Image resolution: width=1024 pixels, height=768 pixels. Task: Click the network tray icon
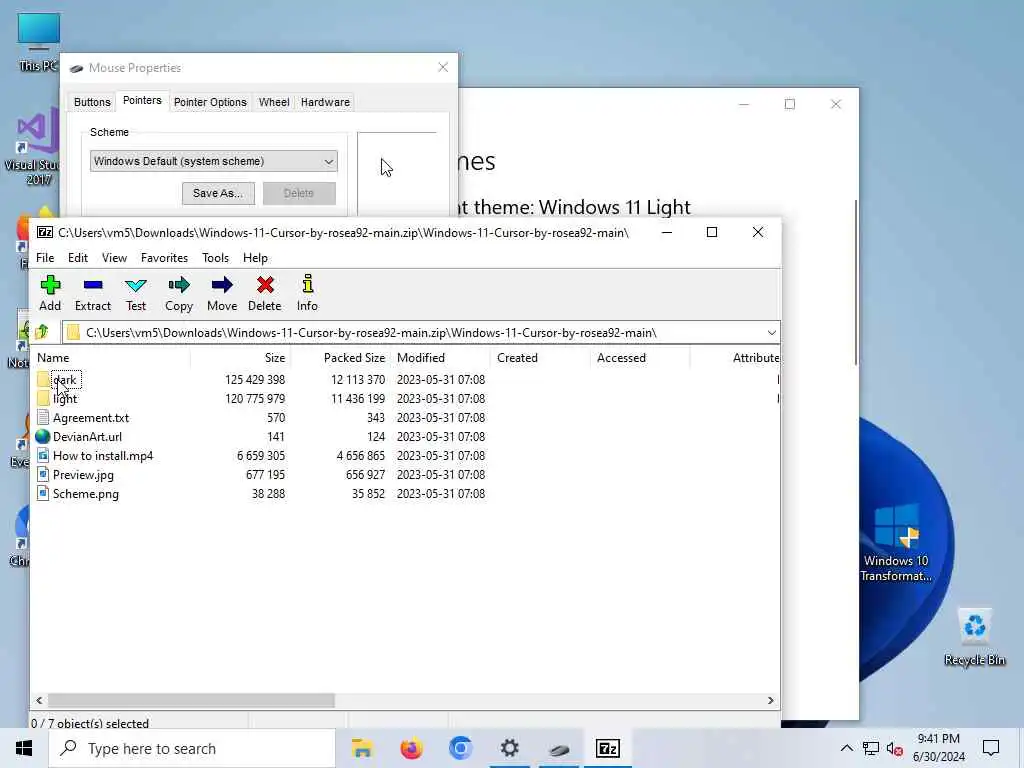871,748
